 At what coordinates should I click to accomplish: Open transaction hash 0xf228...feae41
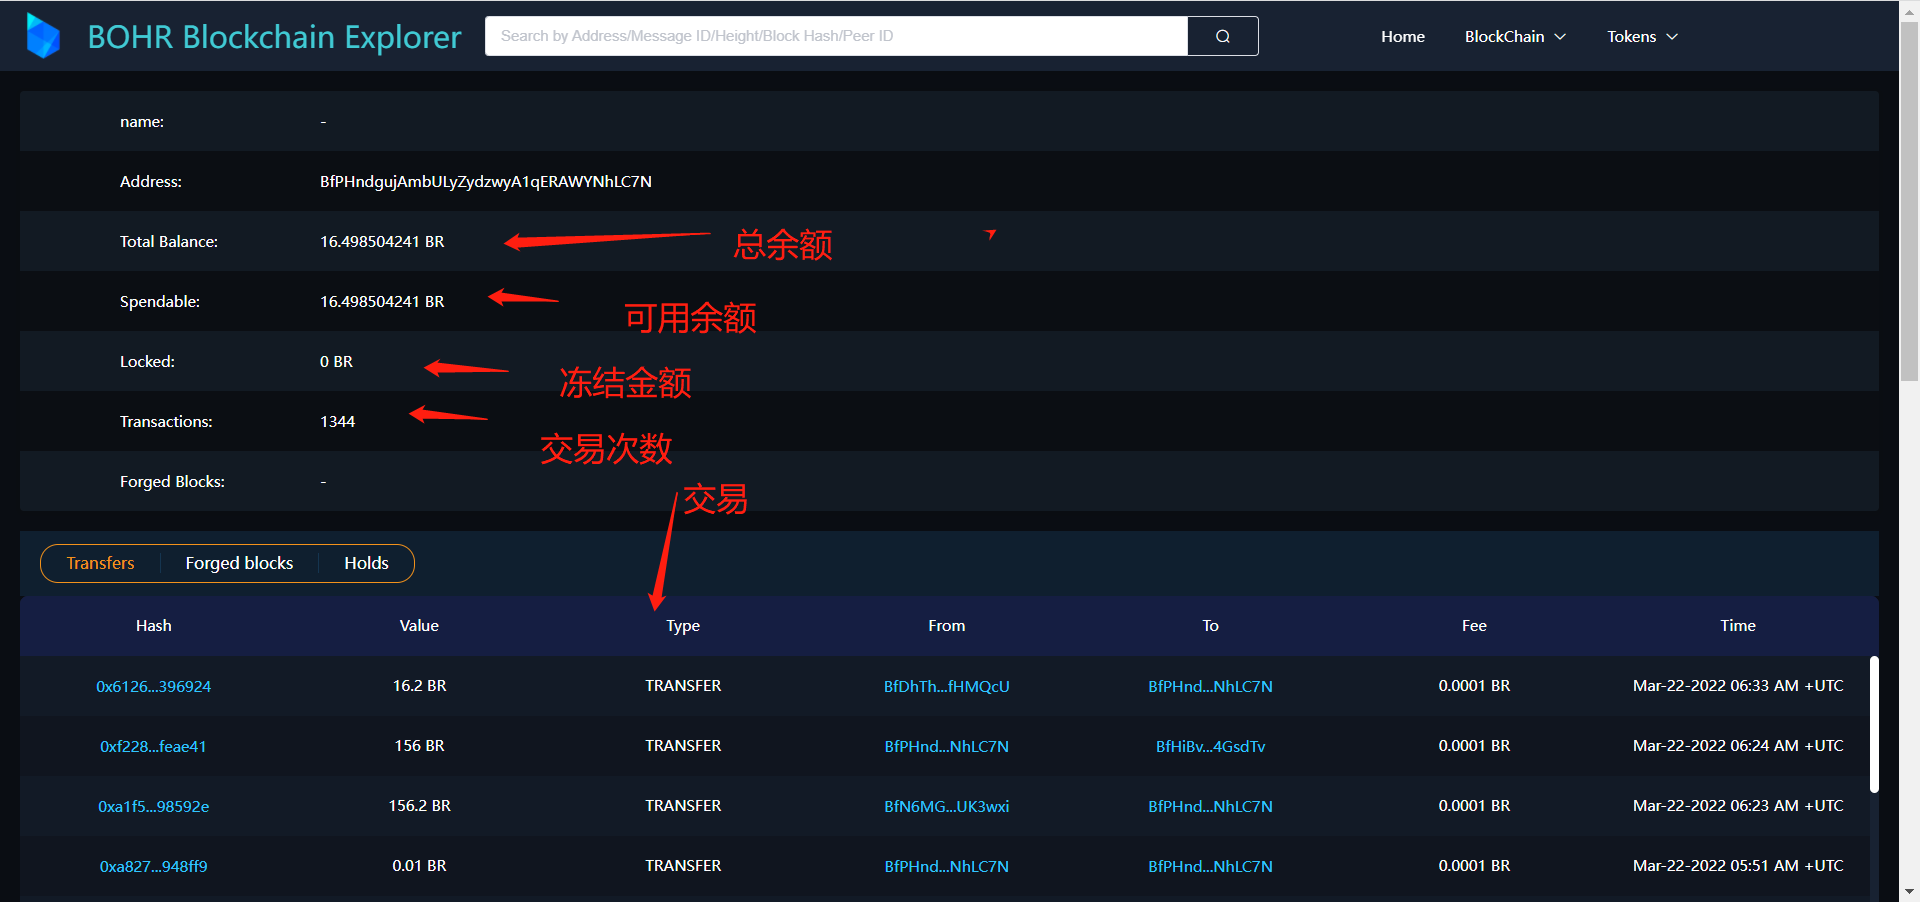[x=153, y=746]
